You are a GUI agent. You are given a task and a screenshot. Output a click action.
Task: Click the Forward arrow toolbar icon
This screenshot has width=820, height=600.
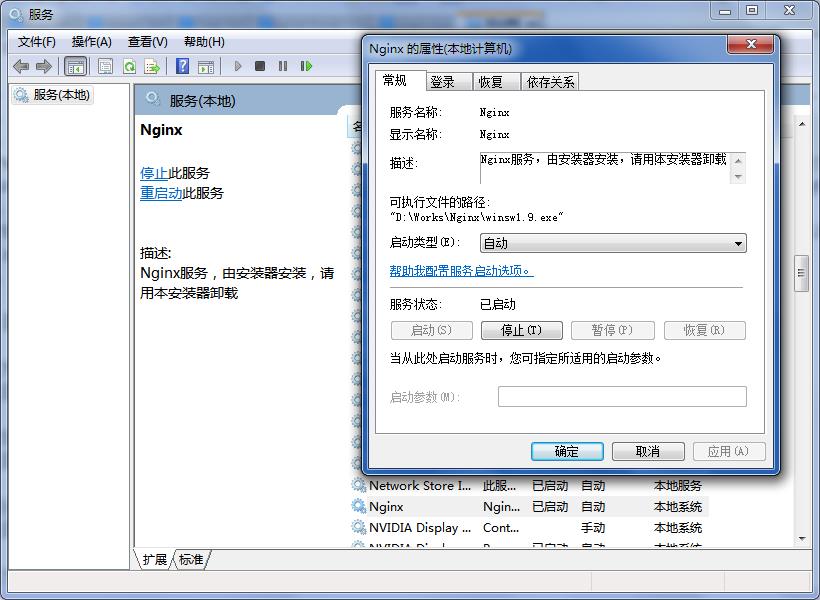(44, 66)
